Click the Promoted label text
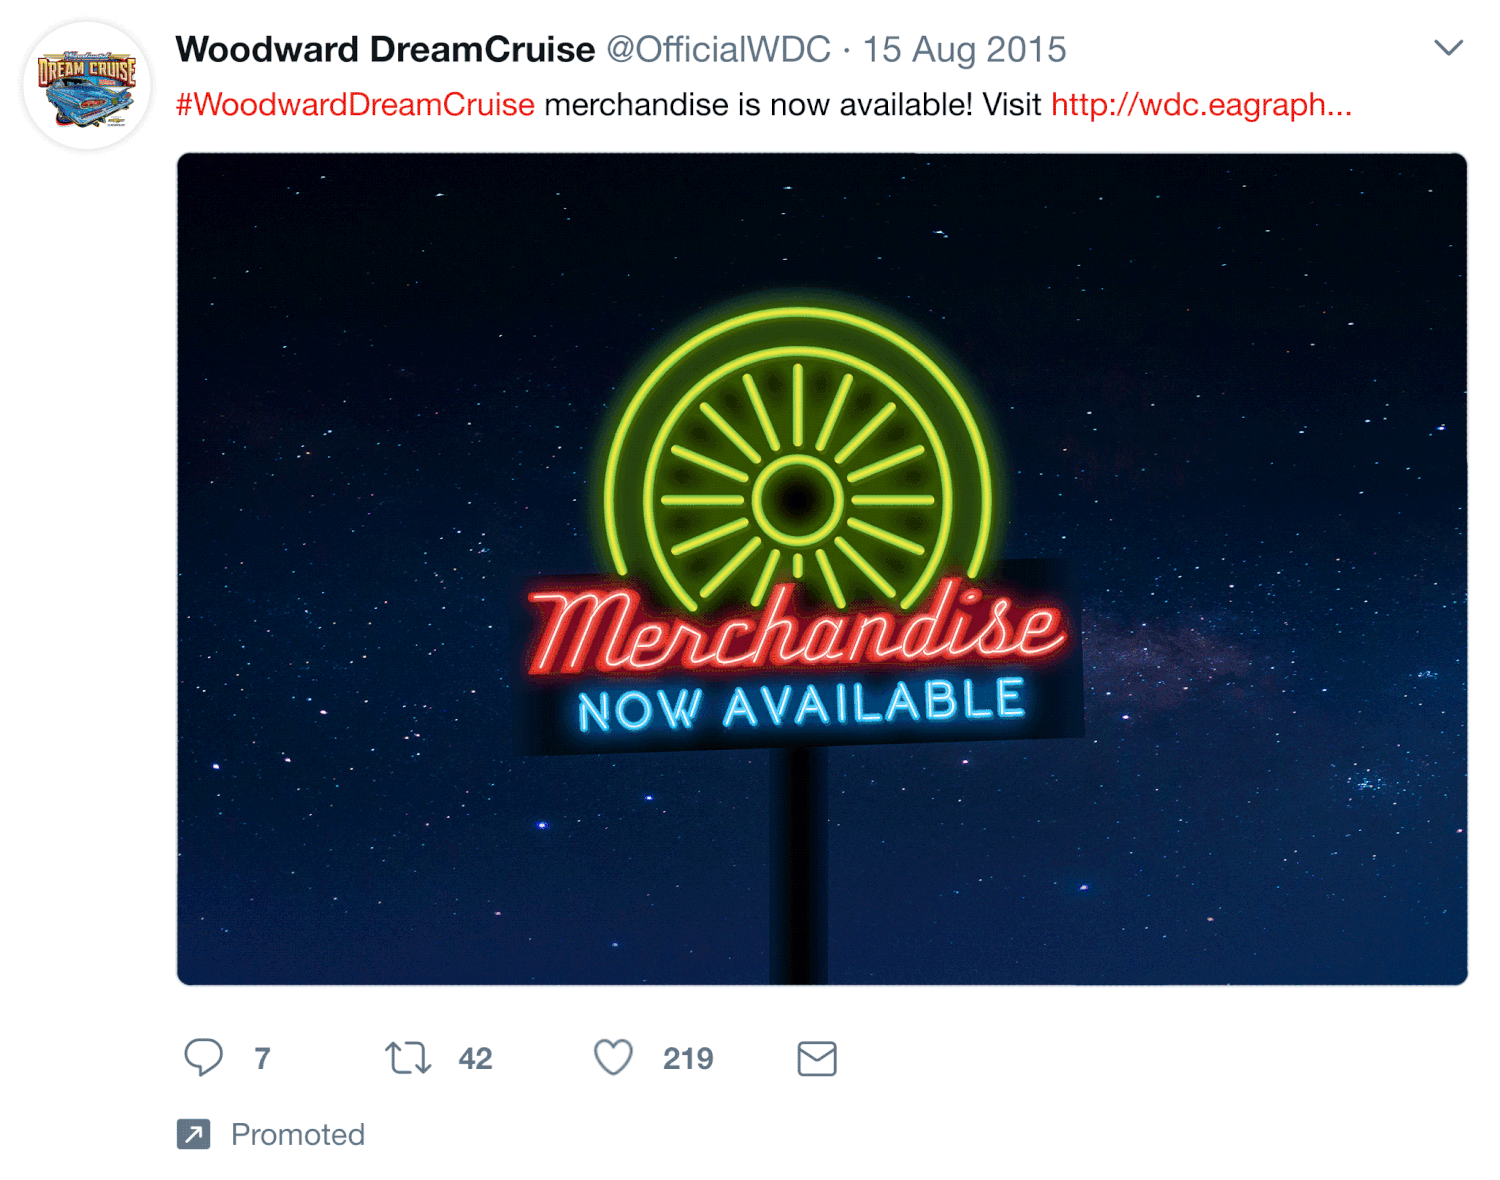The width and height of the screenshot is (1500, 1180). [x=298, y=1134]
